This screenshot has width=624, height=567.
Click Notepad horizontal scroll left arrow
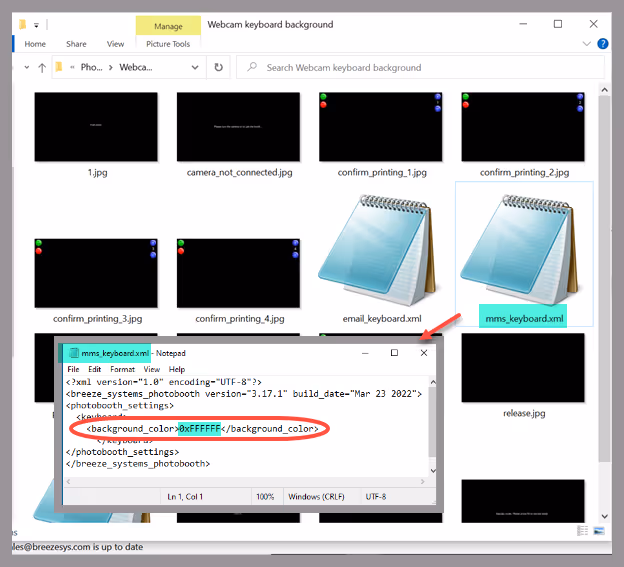(x=68, y=481)
